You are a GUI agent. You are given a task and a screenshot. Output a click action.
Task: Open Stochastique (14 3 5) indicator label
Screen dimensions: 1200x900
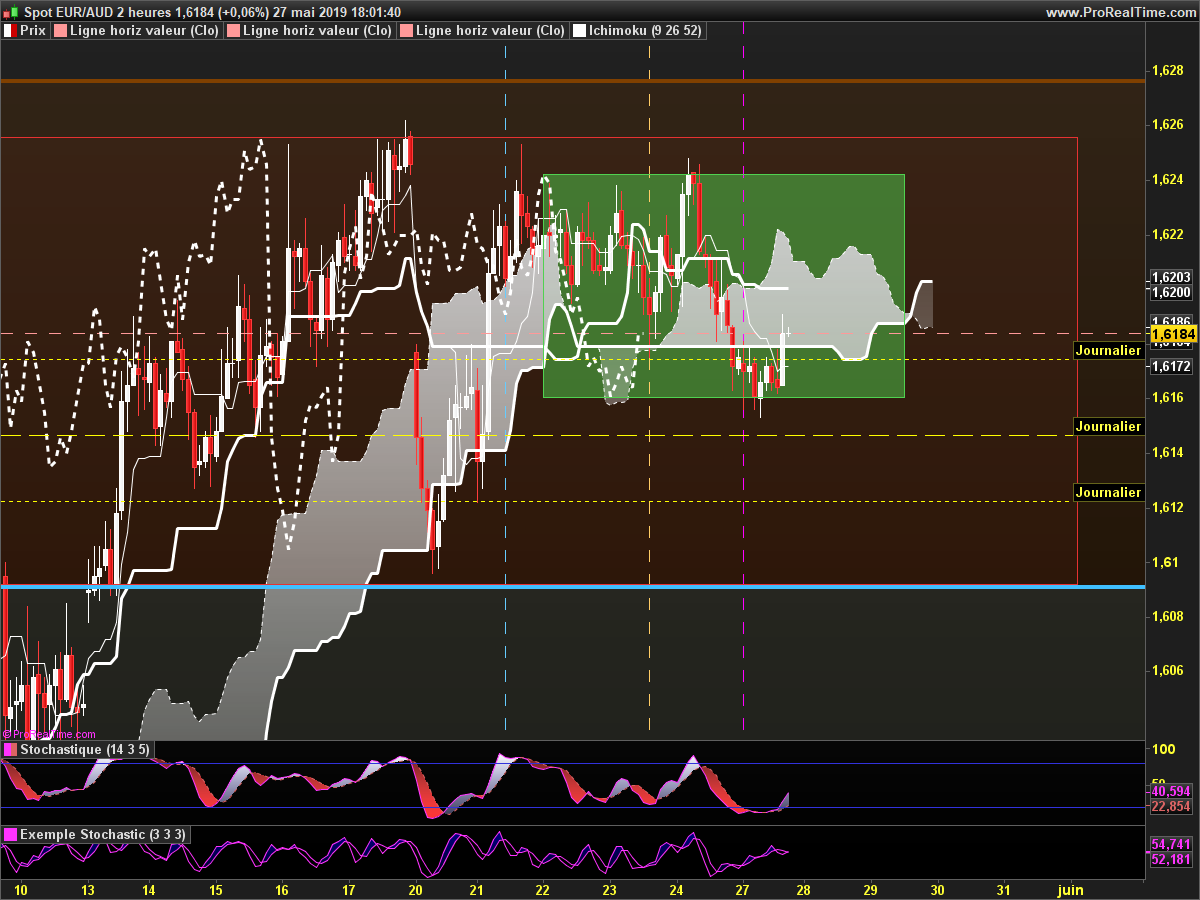[x=84, y=749]
